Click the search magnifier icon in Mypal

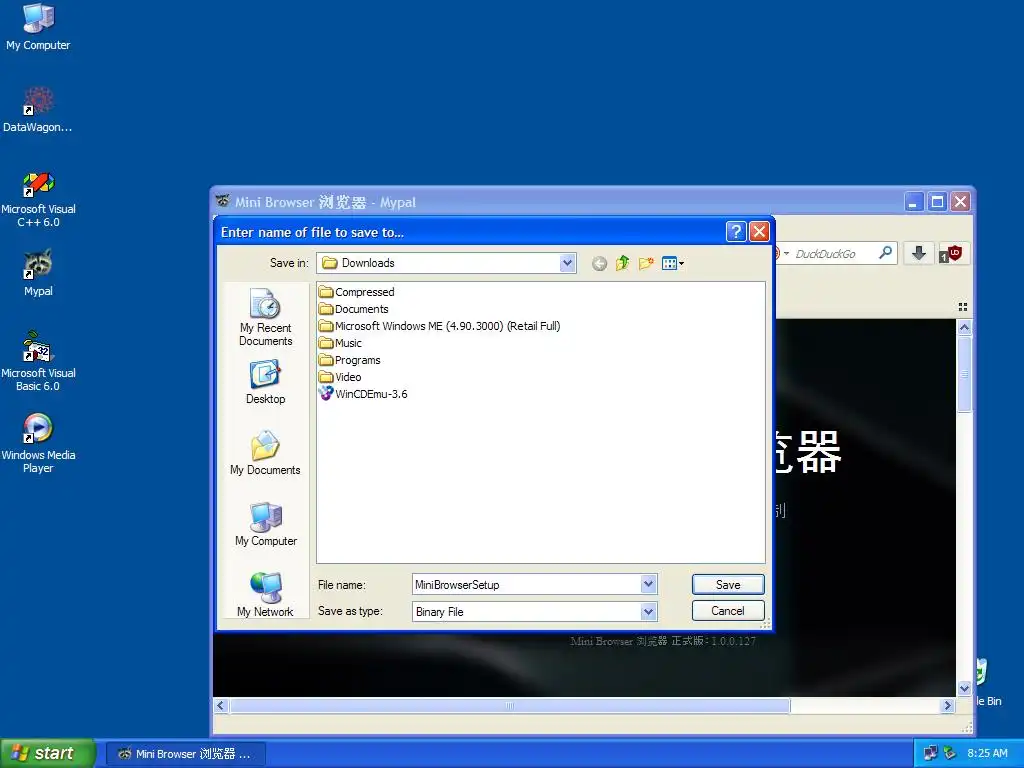click(886, 253)
